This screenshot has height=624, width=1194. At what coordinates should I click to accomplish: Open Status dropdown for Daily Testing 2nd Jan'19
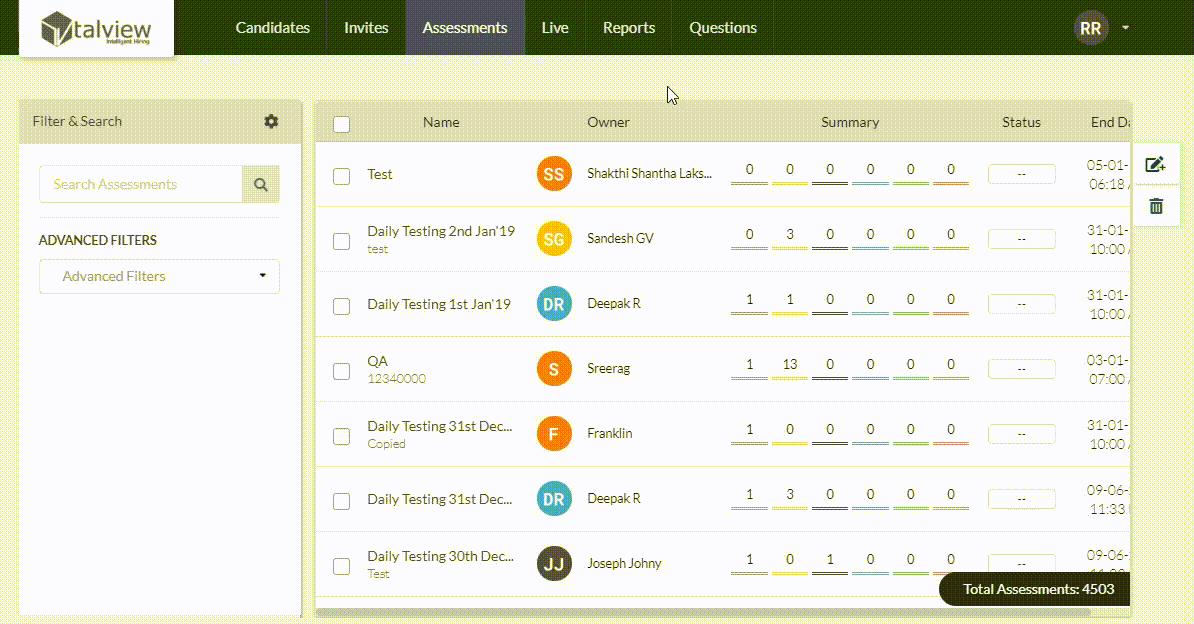1021,238
